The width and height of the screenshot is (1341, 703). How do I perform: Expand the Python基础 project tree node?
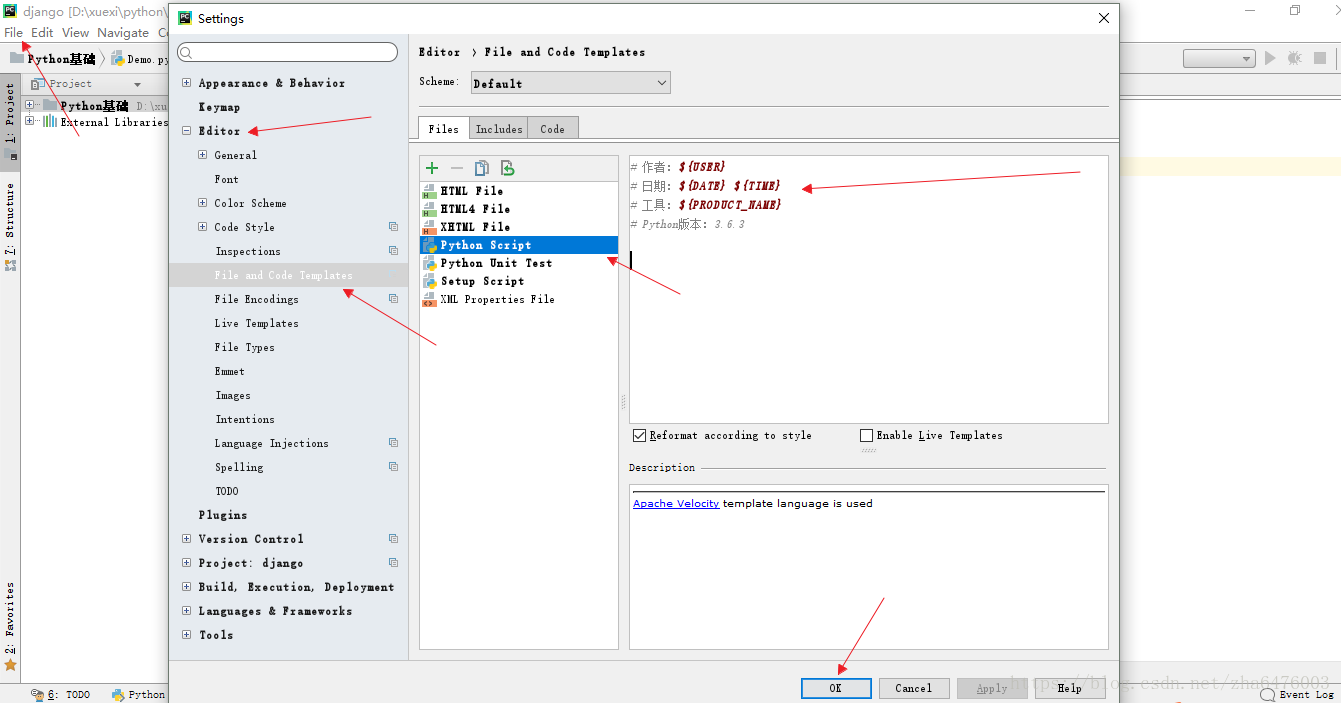tap(29, 105)
